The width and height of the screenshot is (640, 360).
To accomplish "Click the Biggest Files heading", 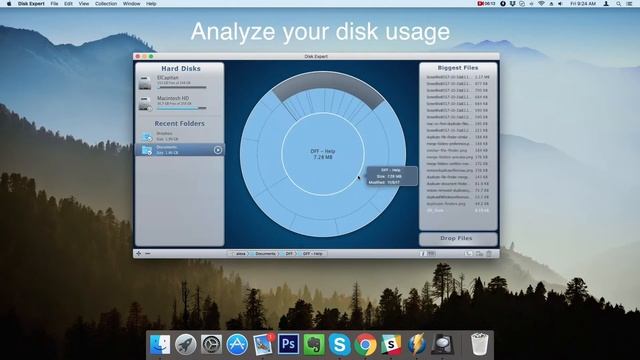I will (x=458, y=68).
